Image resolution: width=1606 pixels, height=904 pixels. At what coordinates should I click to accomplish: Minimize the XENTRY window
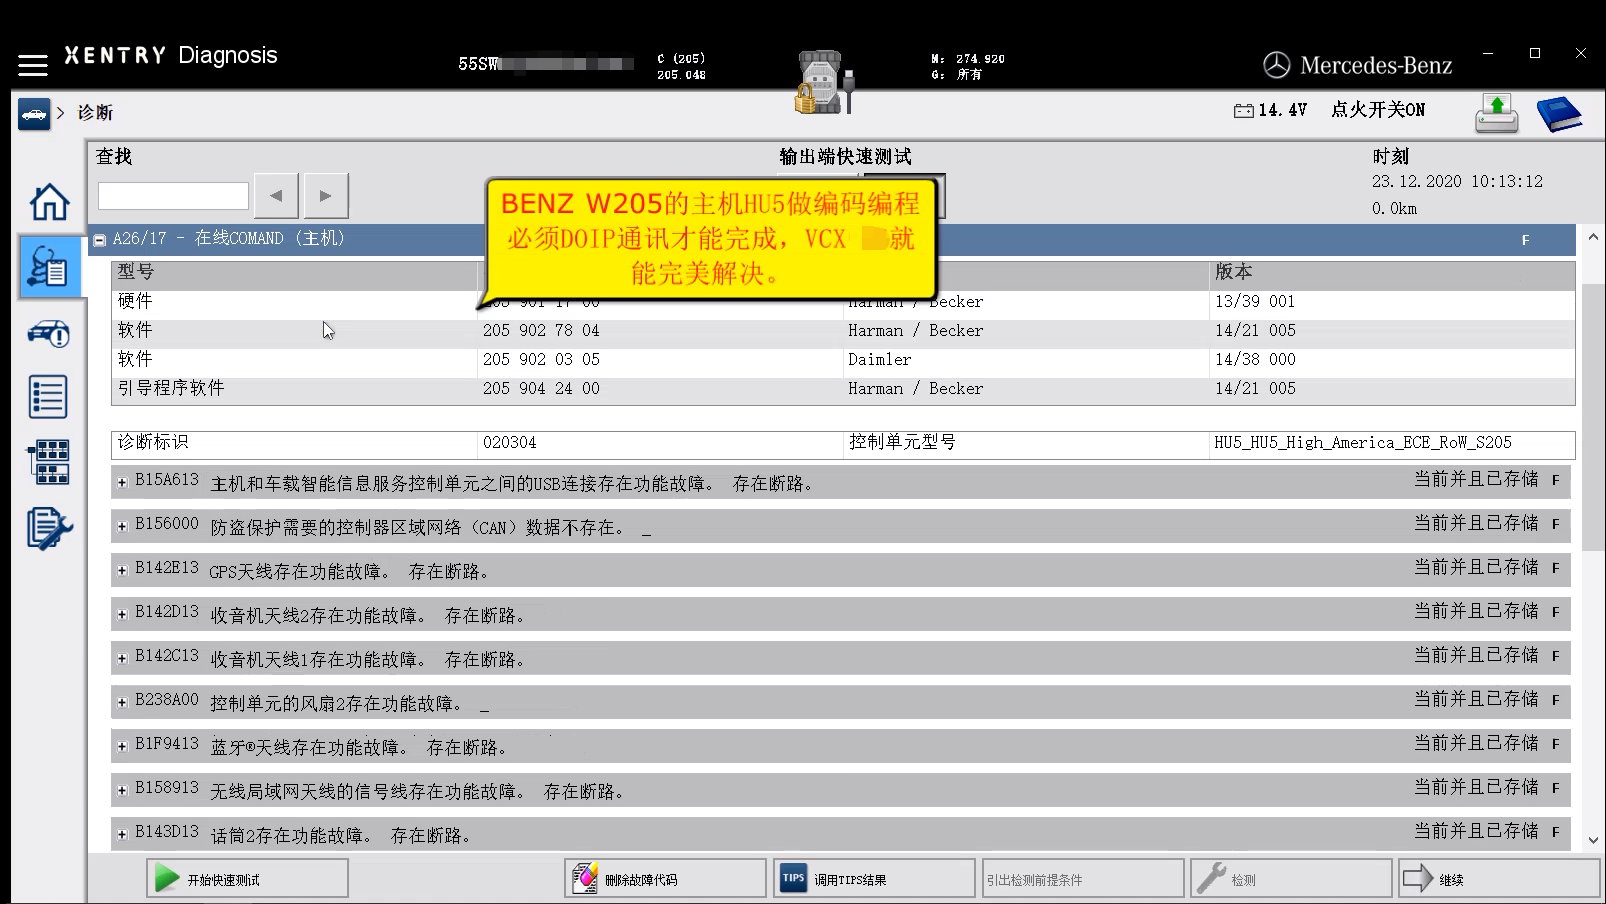click(x=1488, y=53)
